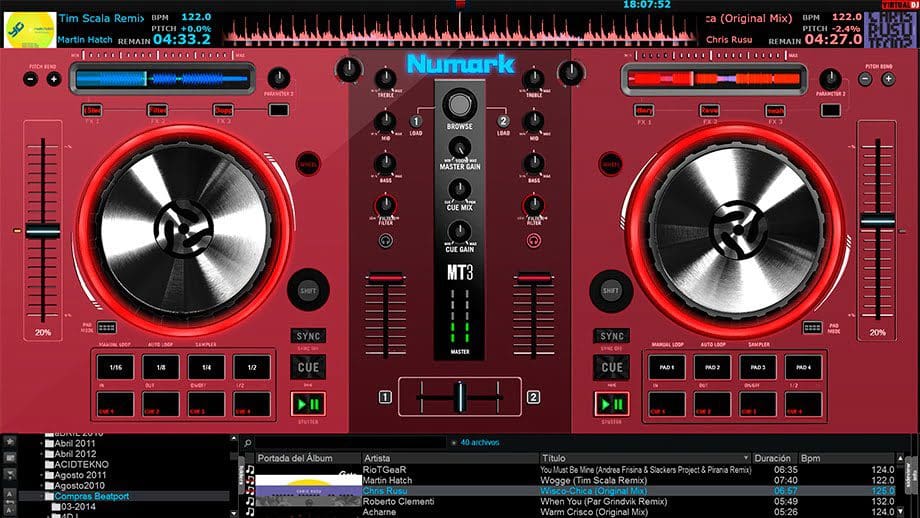Load track to deck 1 button
Screen dimensions: 920x518
[x=415, y=121]
